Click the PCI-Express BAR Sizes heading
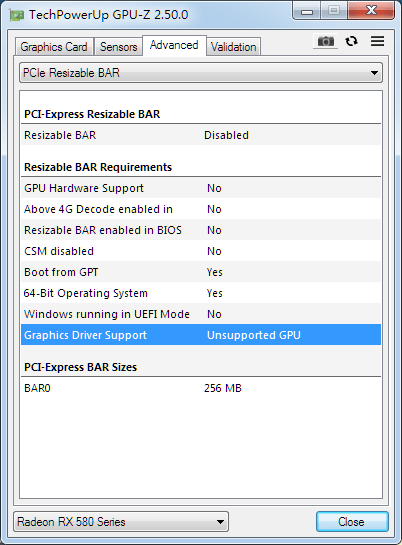This screenshot has width=402, height=545. [x=81, y=367]
